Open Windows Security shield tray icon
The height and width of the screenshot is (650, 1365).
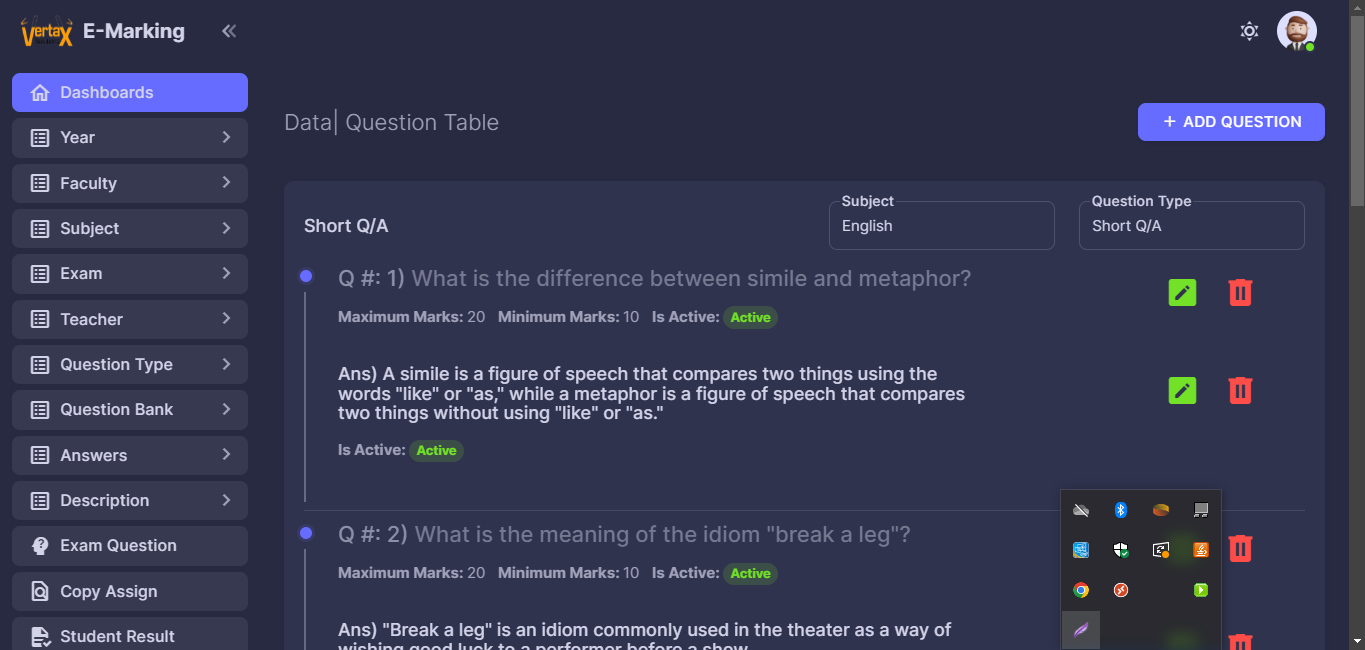(1121, 550)
